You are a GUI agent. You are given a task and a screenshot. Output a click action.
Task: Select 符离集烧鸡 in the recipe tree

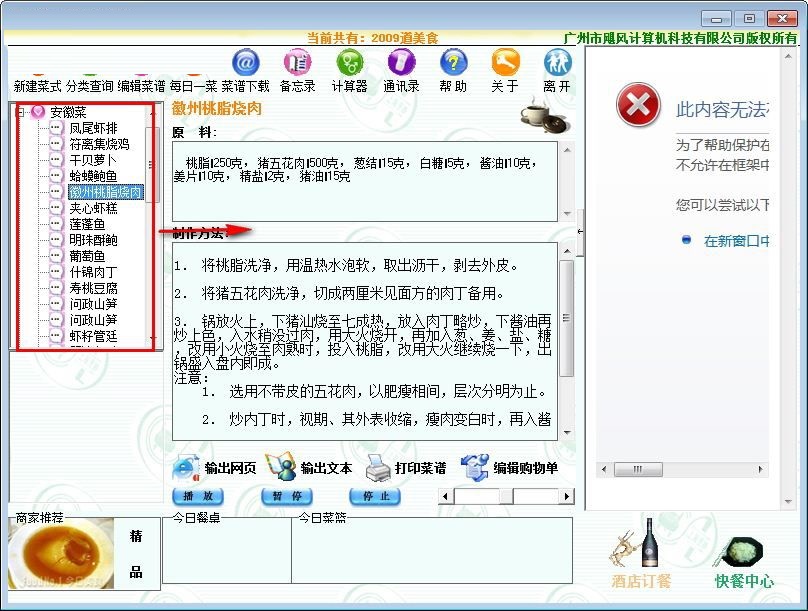pos(99,144)
